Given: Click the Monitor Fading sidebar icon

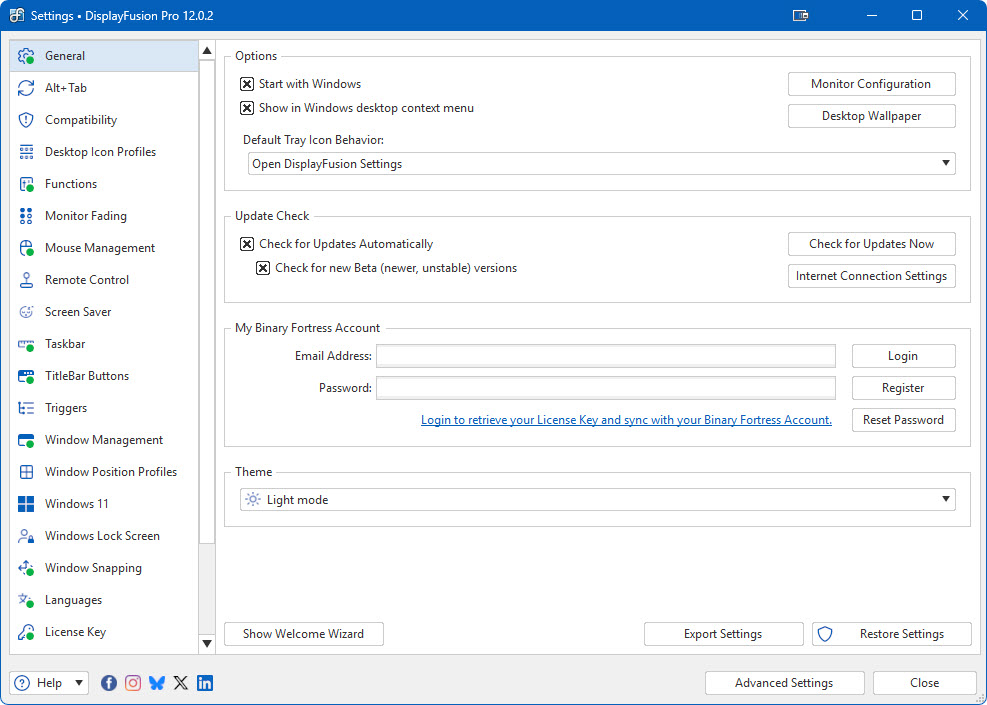Looking at the screenshot, I should (27, 216).
